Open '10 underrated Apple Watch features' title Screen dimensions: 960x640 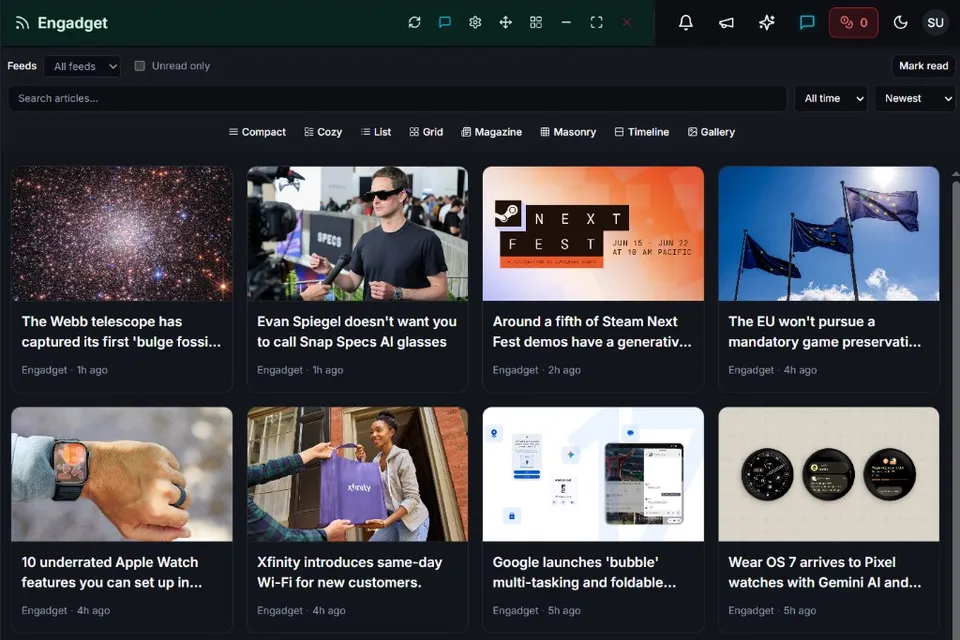point(112,572)
